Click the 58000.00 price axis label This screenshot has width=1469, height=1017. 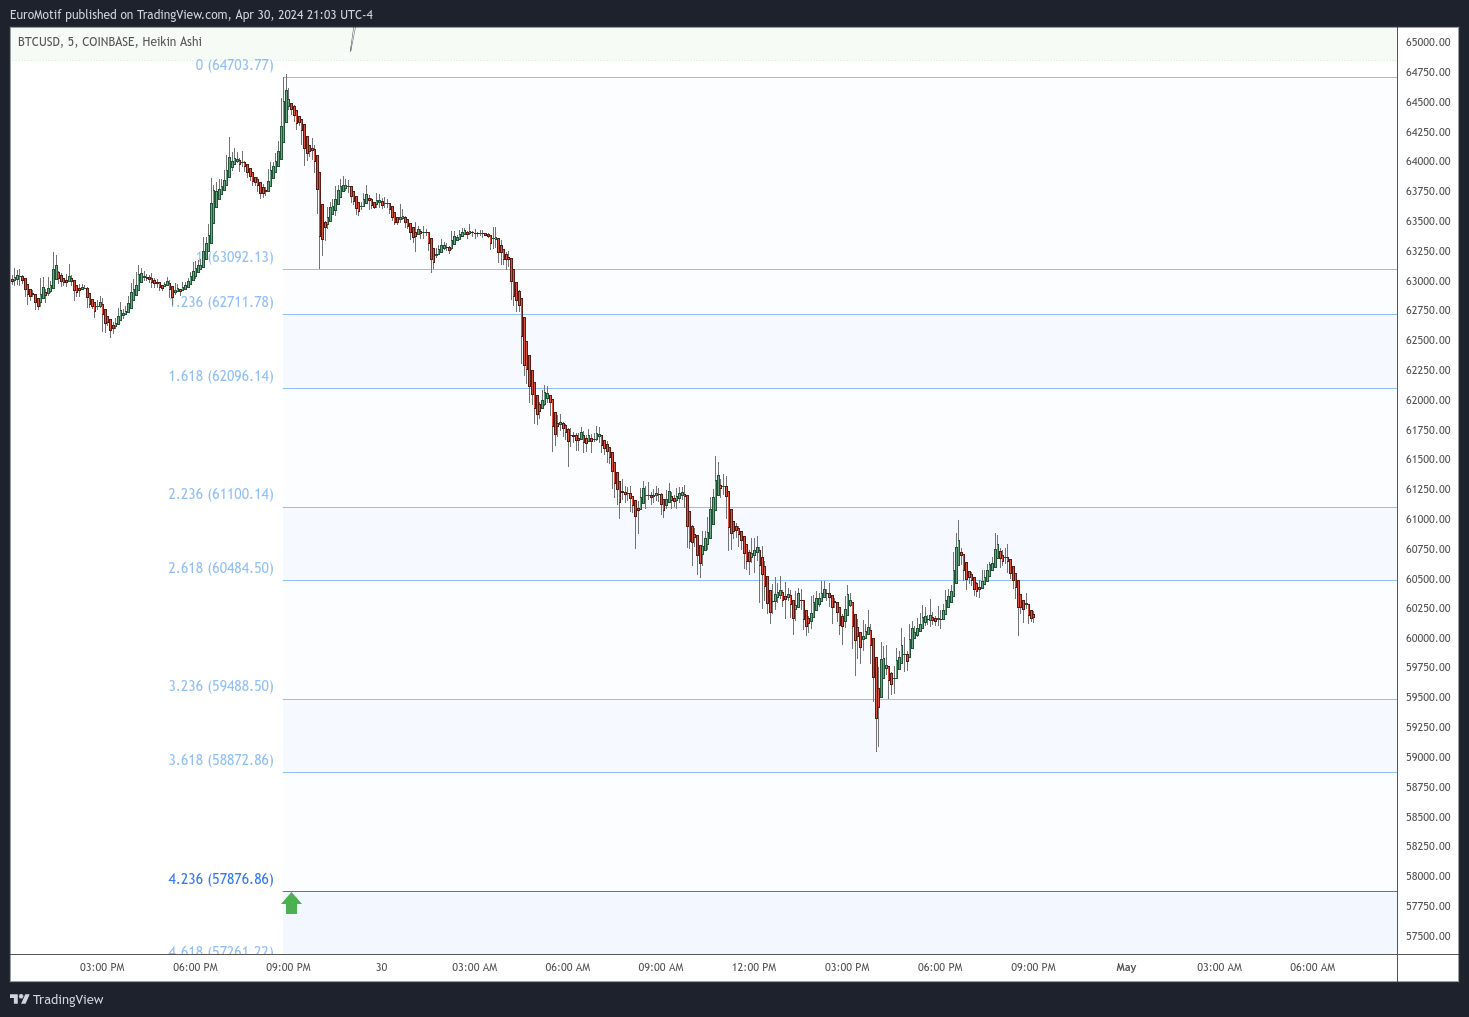pyautogui.click(x=1428, y=876)
